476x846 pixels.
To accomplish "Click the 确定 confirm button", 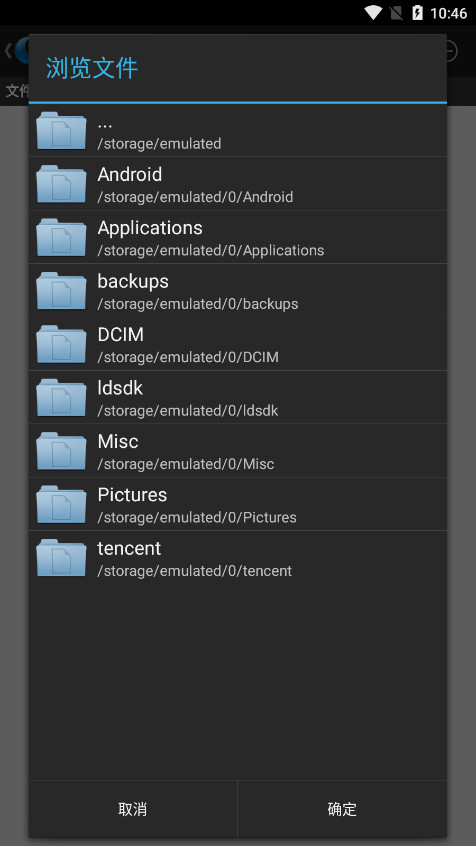I will (342, 809).
